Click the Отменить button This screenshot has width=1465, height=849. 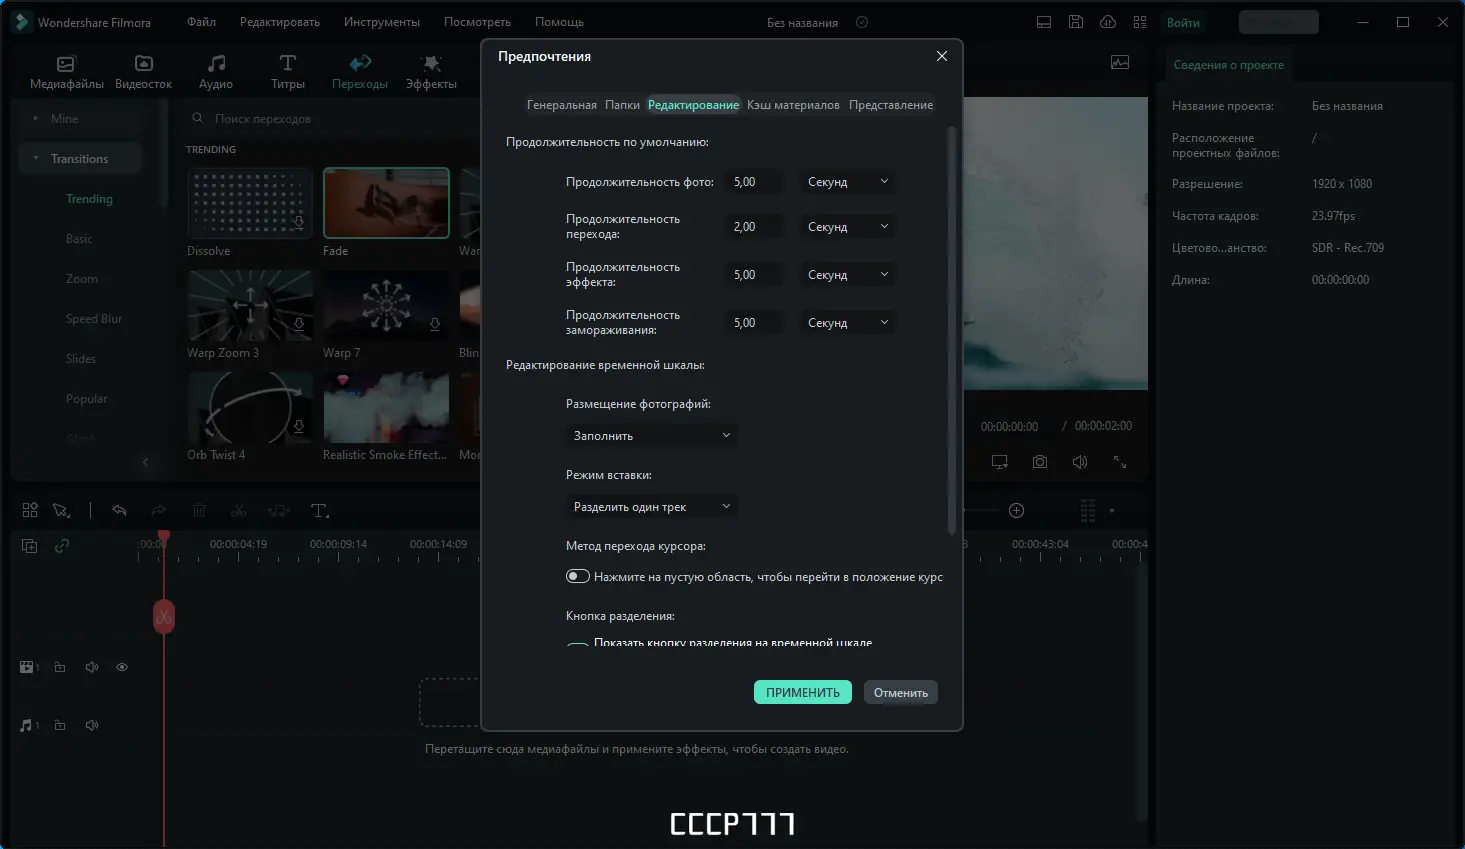coord(901,692)
